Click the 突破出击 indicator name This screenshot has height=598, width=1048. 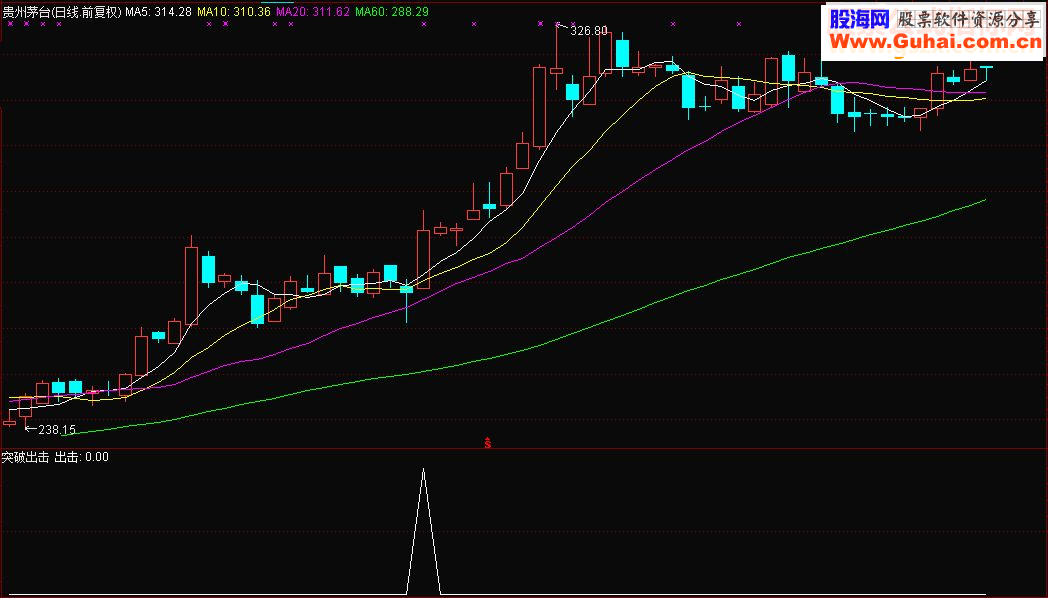click(25, 457)
